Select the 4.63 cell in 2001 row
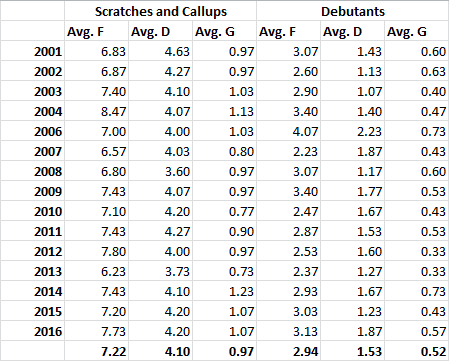 (x=160, y=51)
